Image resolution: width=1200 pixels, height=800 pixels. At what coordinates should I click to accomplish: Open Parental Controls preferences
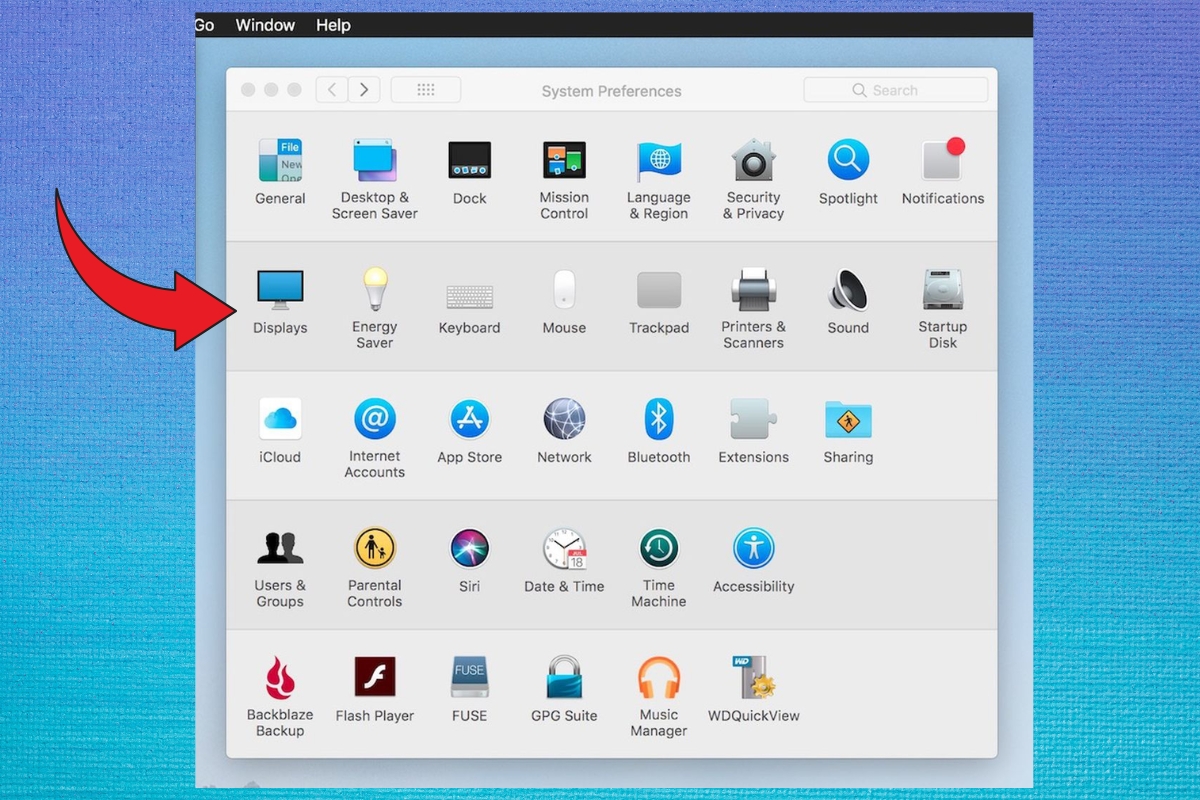pyautogui.click(x=375, y=567)
